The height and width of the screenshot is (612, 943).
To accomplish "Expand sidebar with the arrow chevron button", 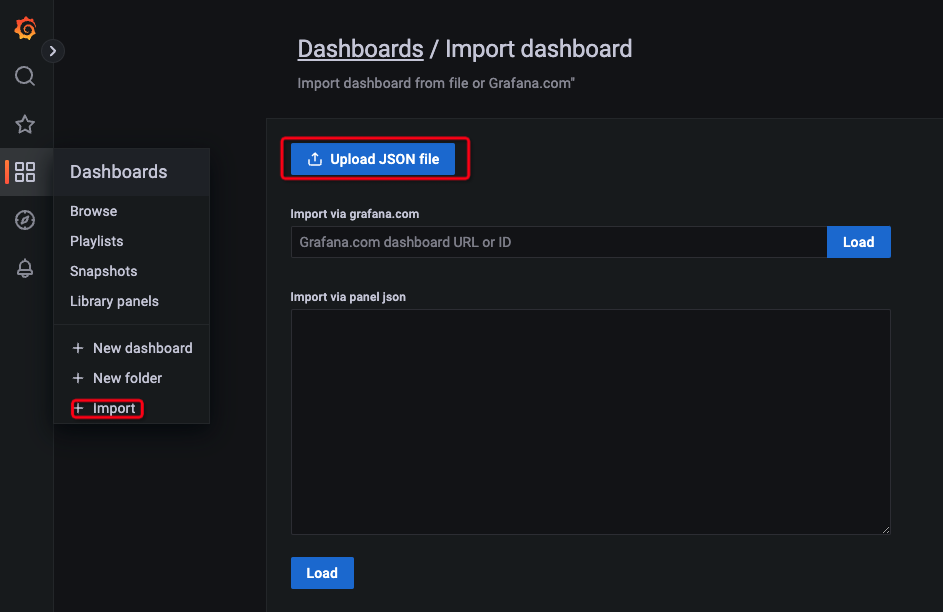I will pyautogui.click(x=53, y=50).
